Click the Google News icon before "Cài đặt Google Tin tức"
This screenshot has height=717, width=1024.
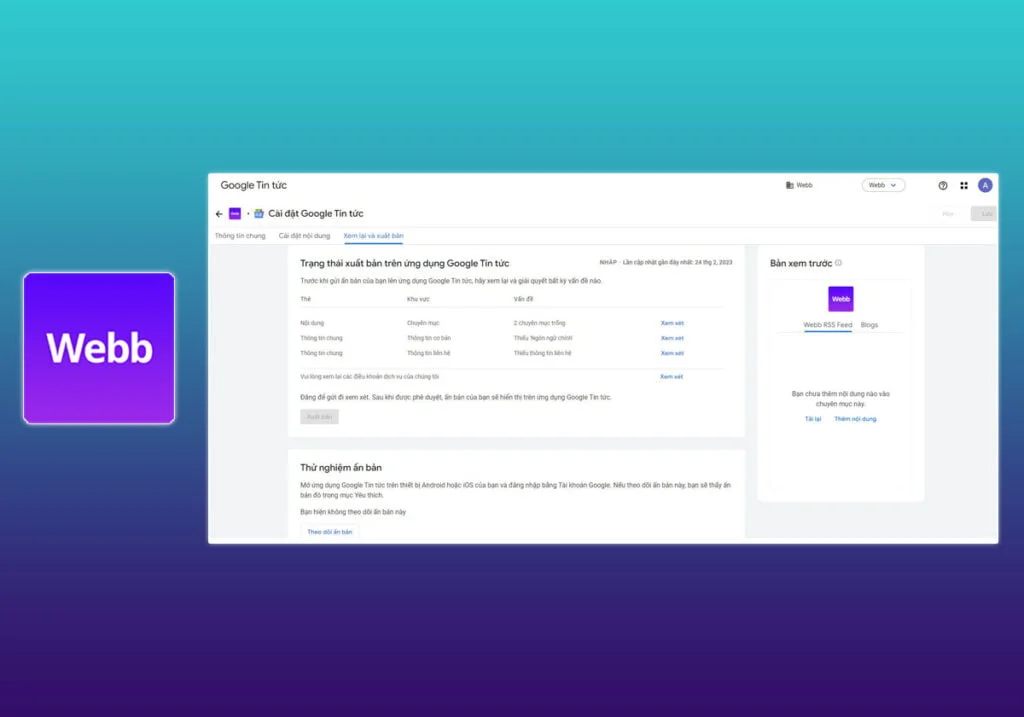(x=259, y=214)
